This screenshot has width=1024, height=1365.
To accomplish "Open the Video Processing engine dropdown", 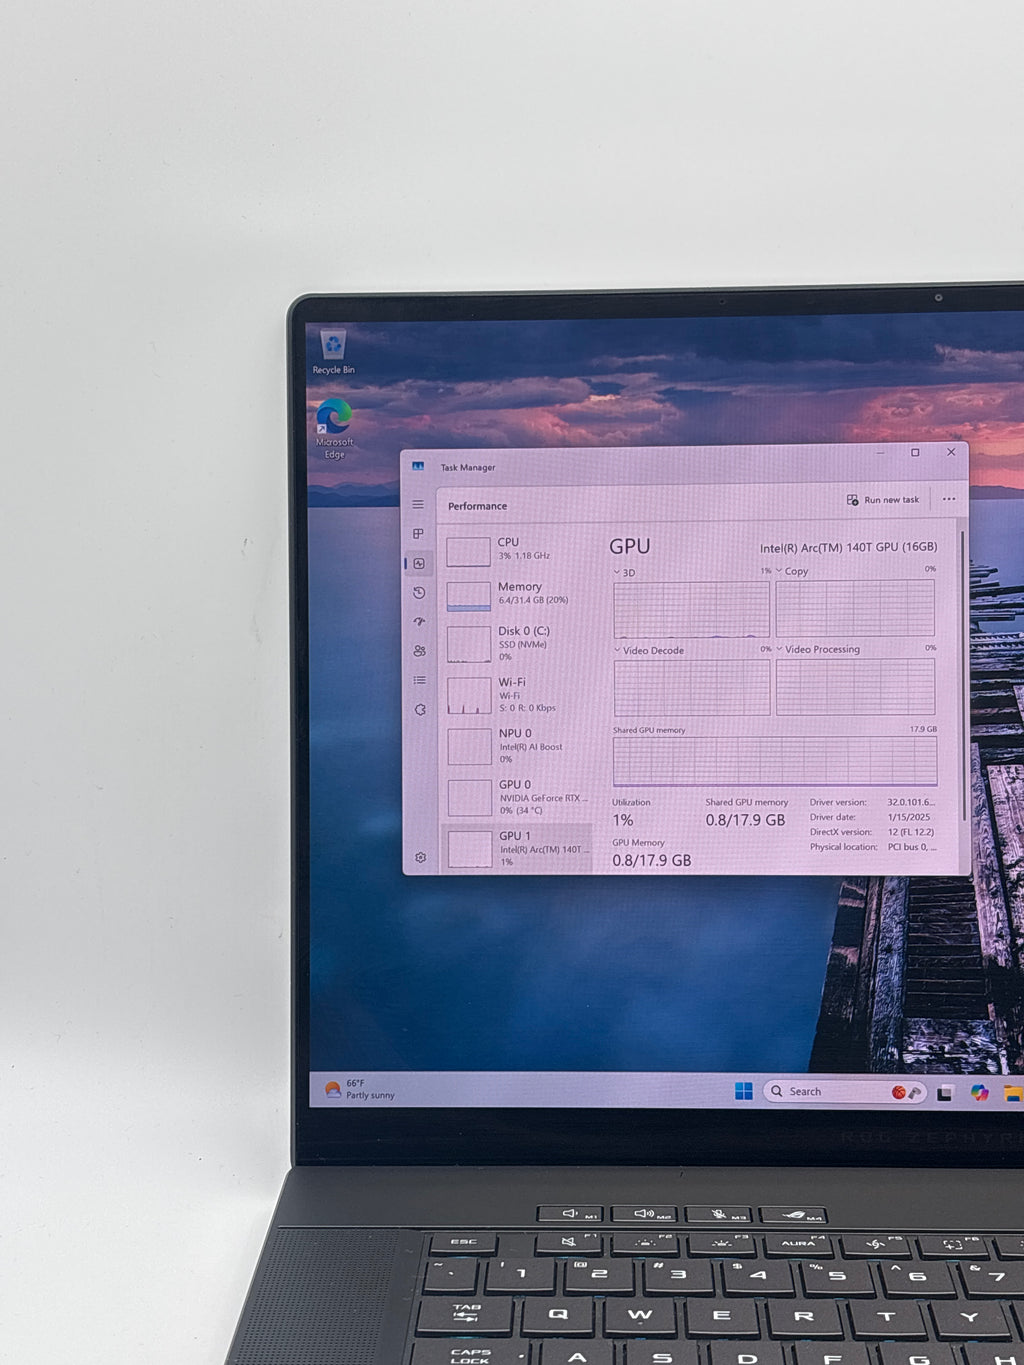I will [818, 649].
